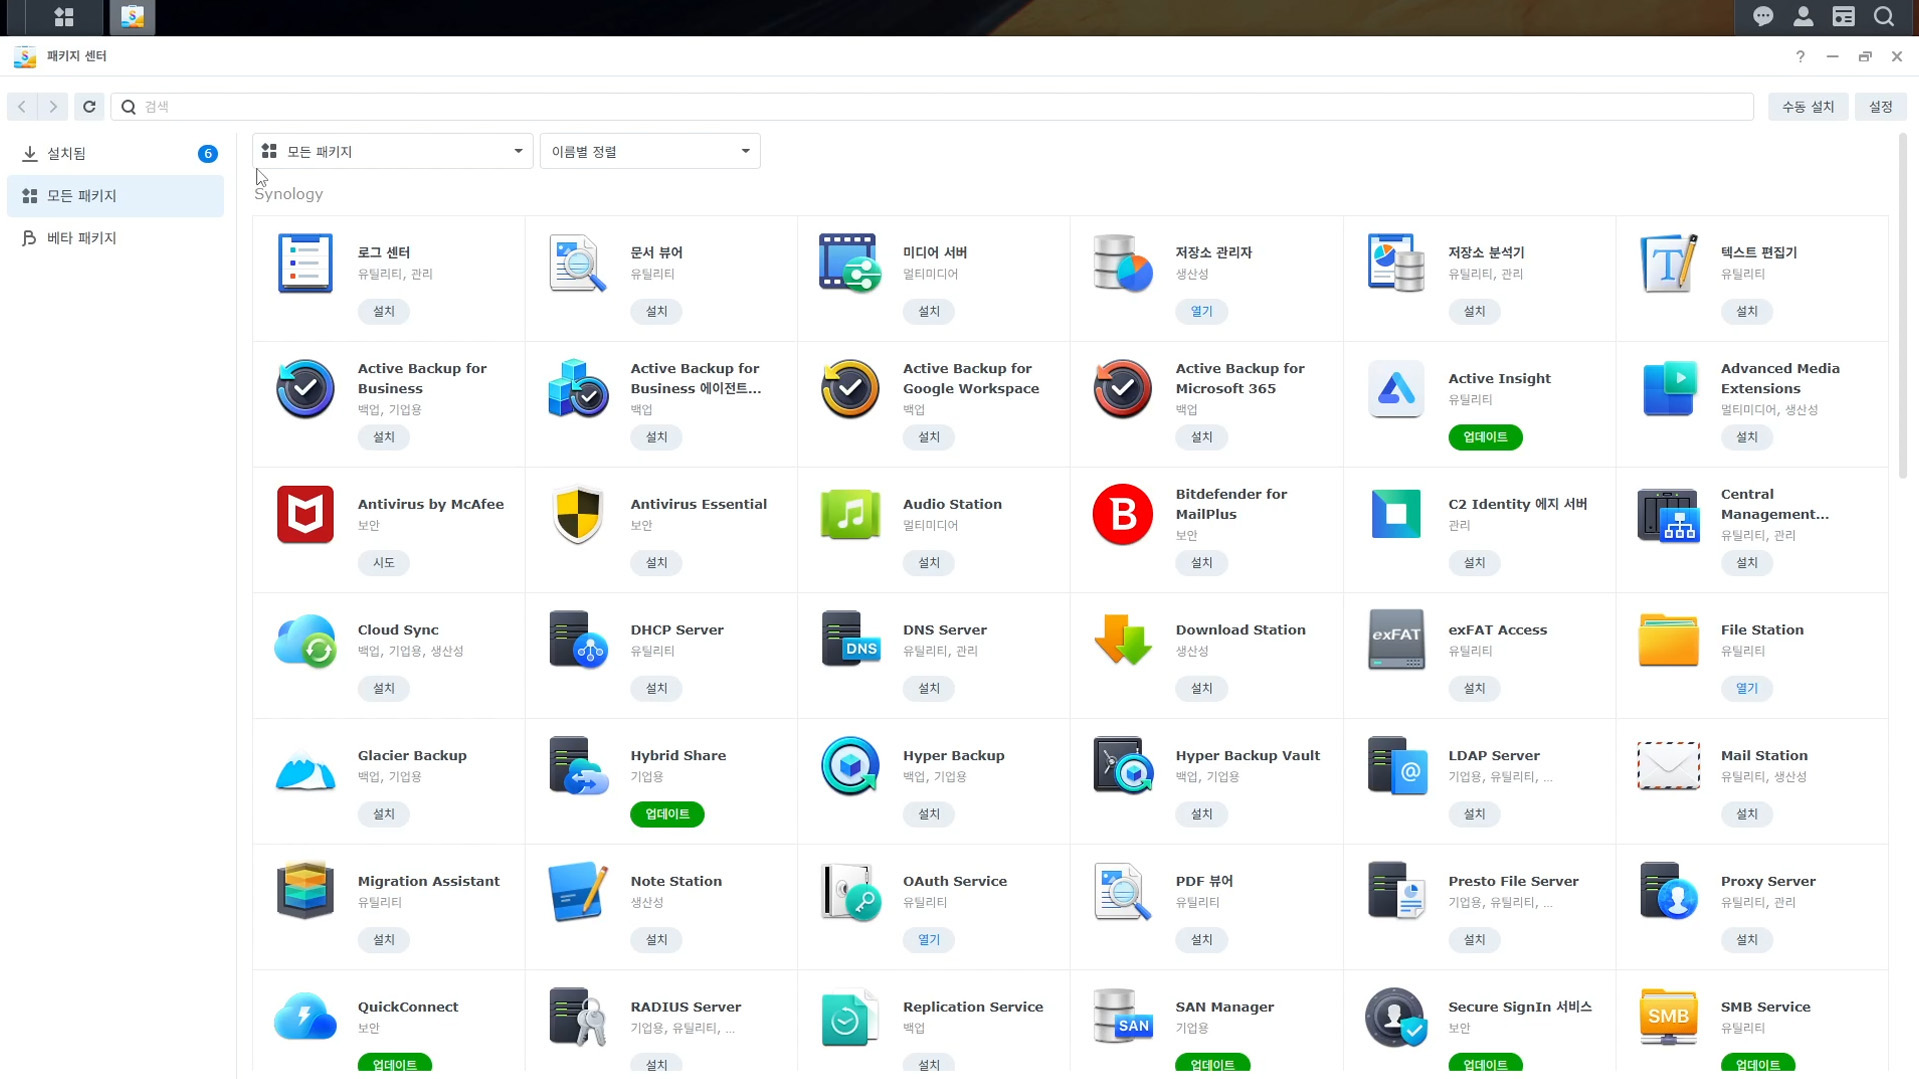Click the Active Backup for Google Workspace icon
Viewport: 1919px width, 1079px height.
pyautogui.click(x=850, y=388)
